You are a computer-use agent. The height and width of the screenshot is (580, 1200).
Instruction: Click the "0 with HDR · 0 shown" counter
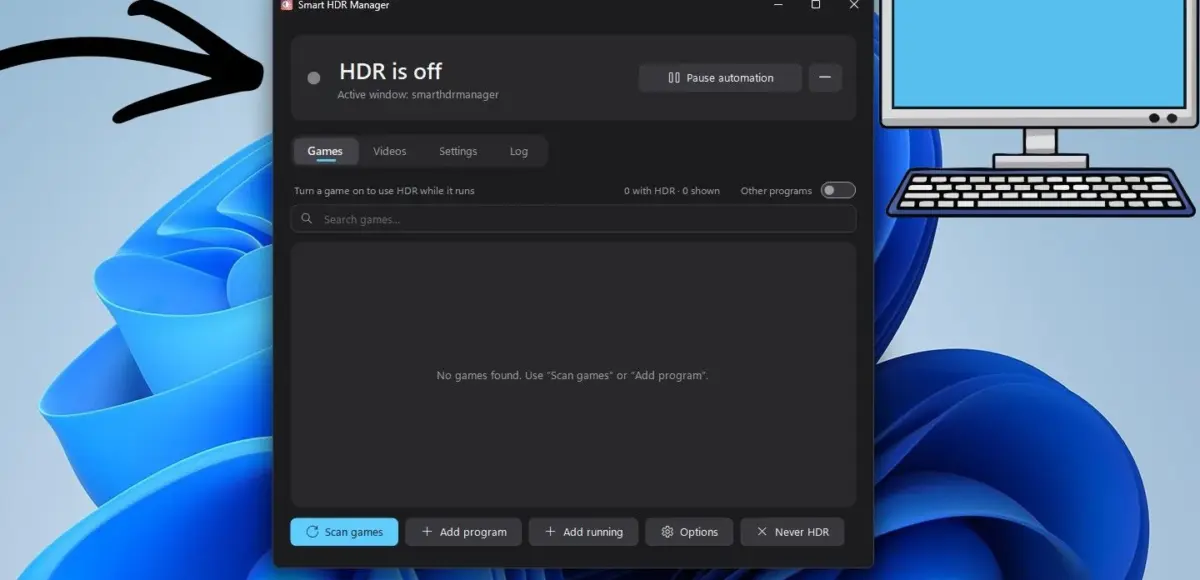(672, 191)
